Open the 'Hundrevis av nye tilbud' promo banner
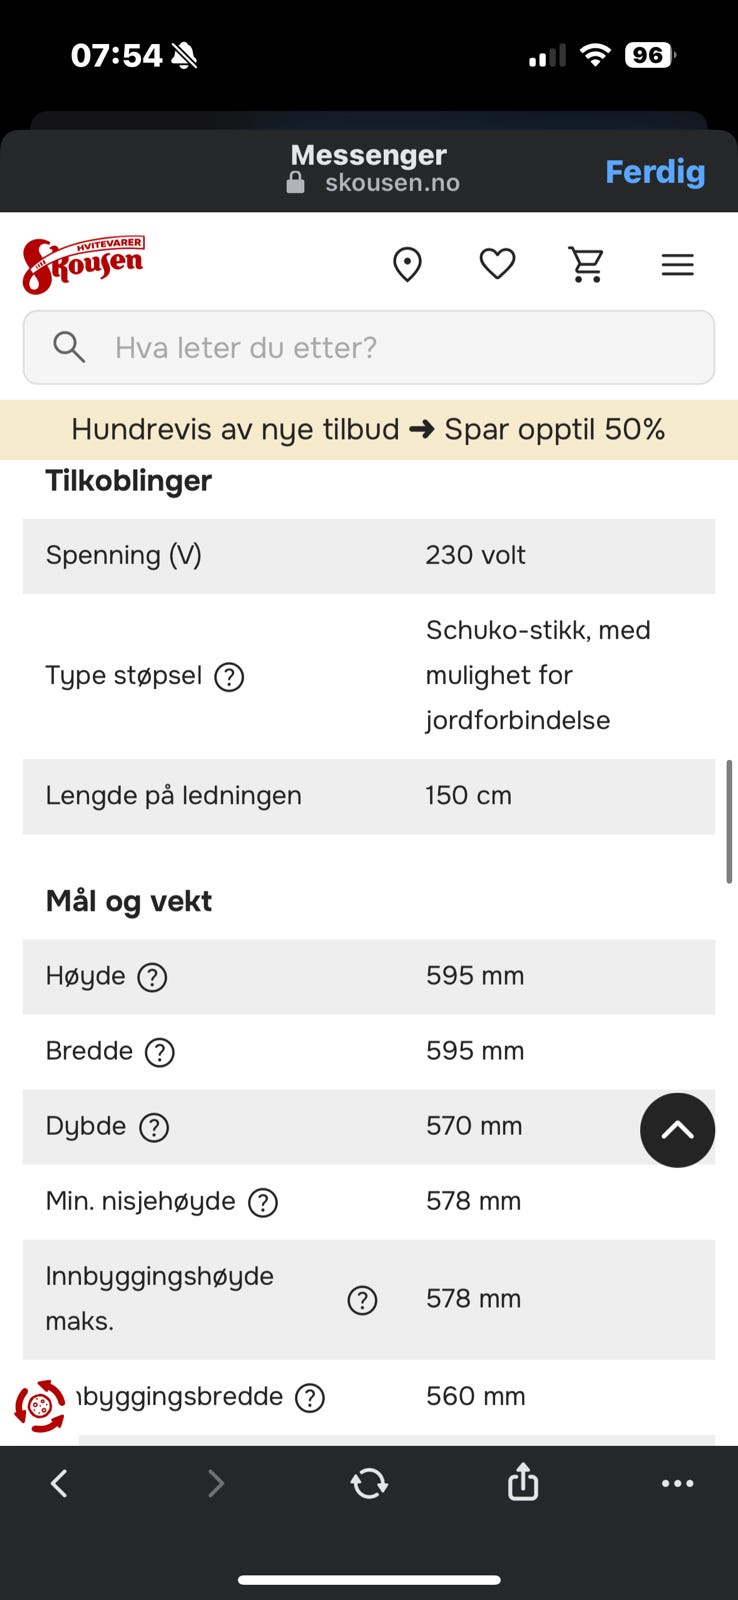The image size is (738, 1600). pyautogui.click(x=369, y=430)
